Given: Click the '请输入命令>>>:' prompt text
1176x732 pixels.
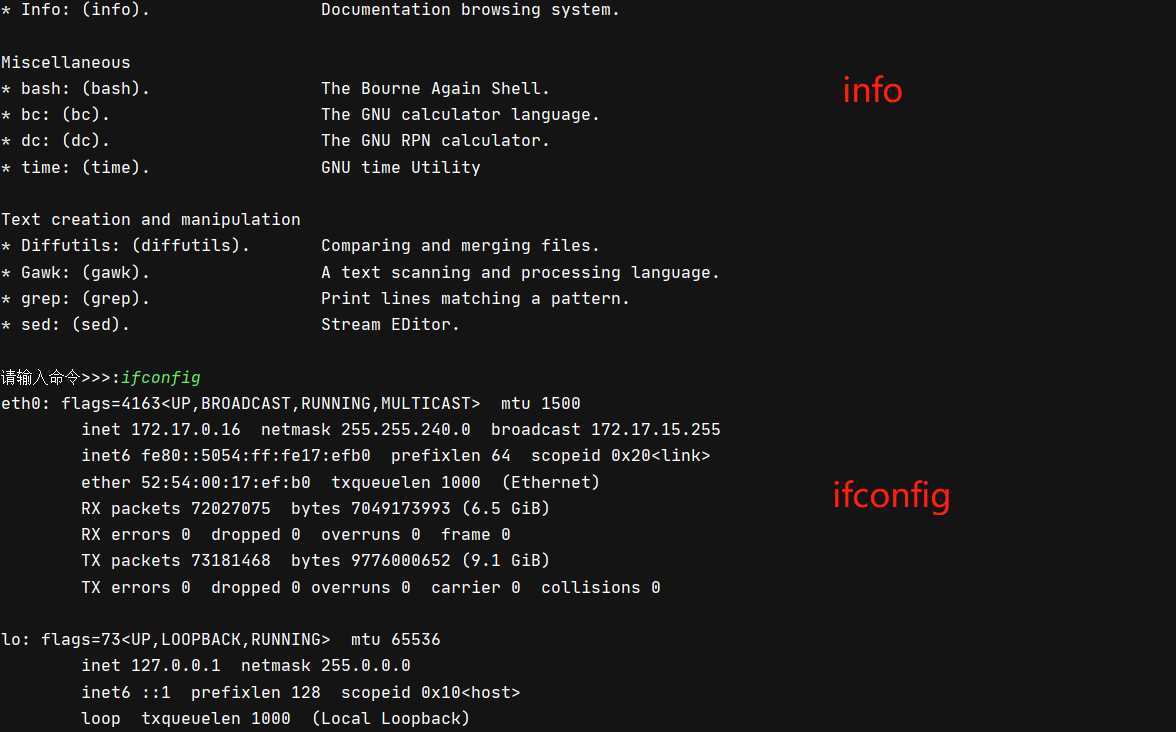Looking at the screenshot, I should pyautogui.click(x=61, y=377).
